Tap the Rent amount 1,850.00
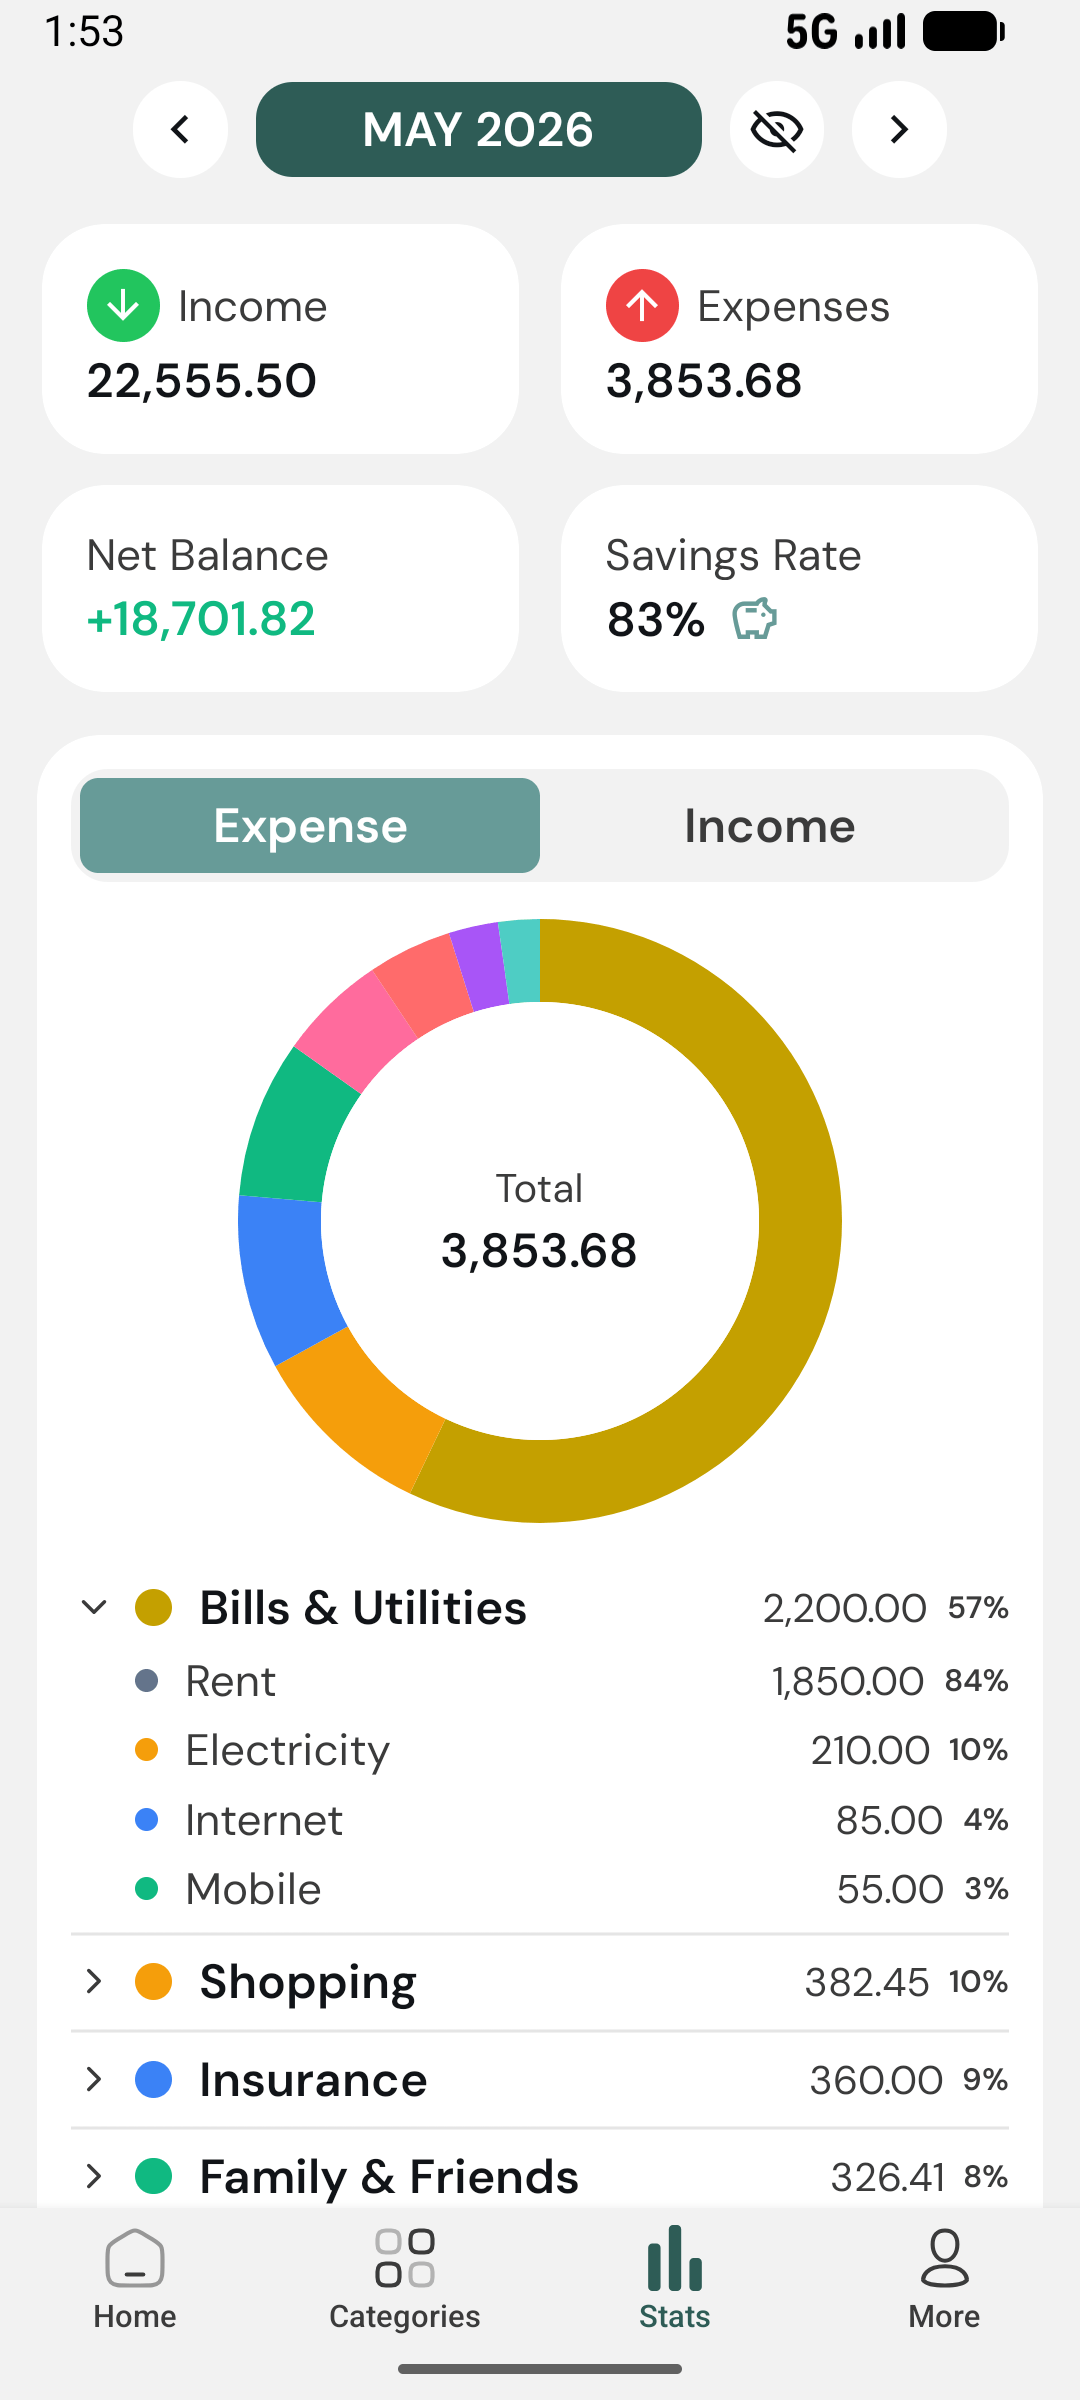Viewport: 1080px width, 2400px height. [847, 1681]
